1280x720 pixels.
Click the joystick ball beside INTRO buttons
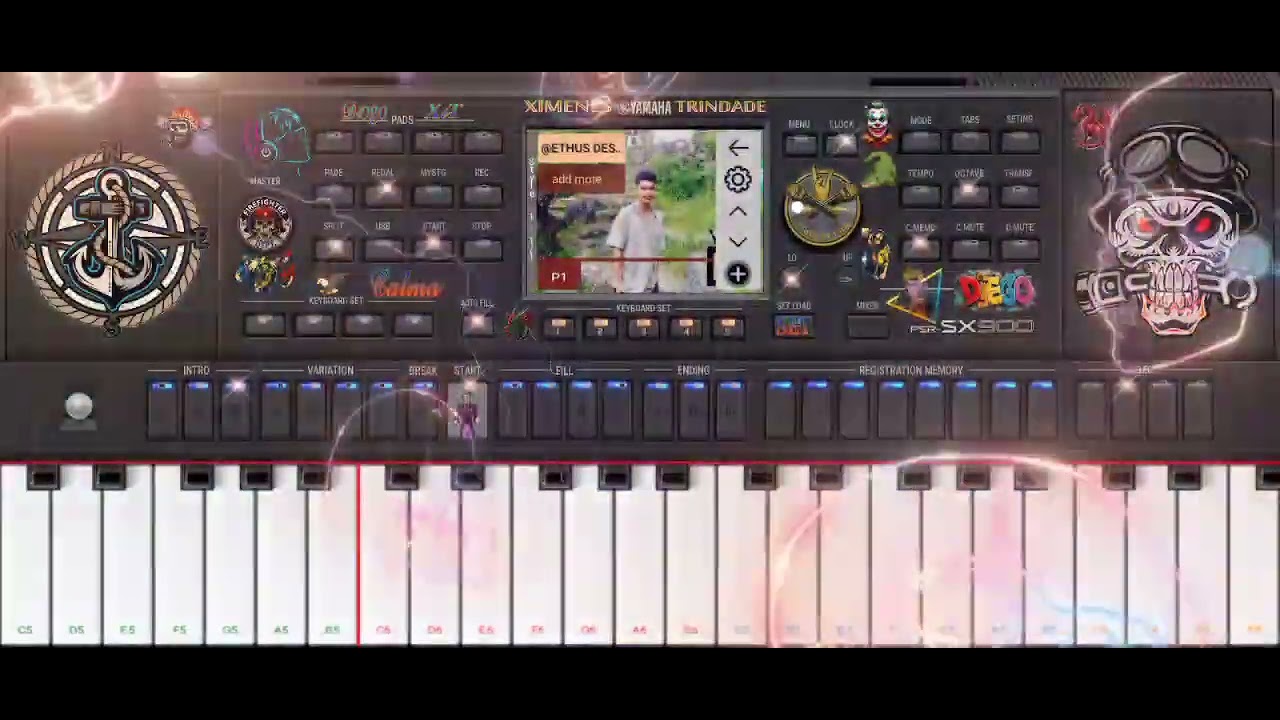coord(79,406)
